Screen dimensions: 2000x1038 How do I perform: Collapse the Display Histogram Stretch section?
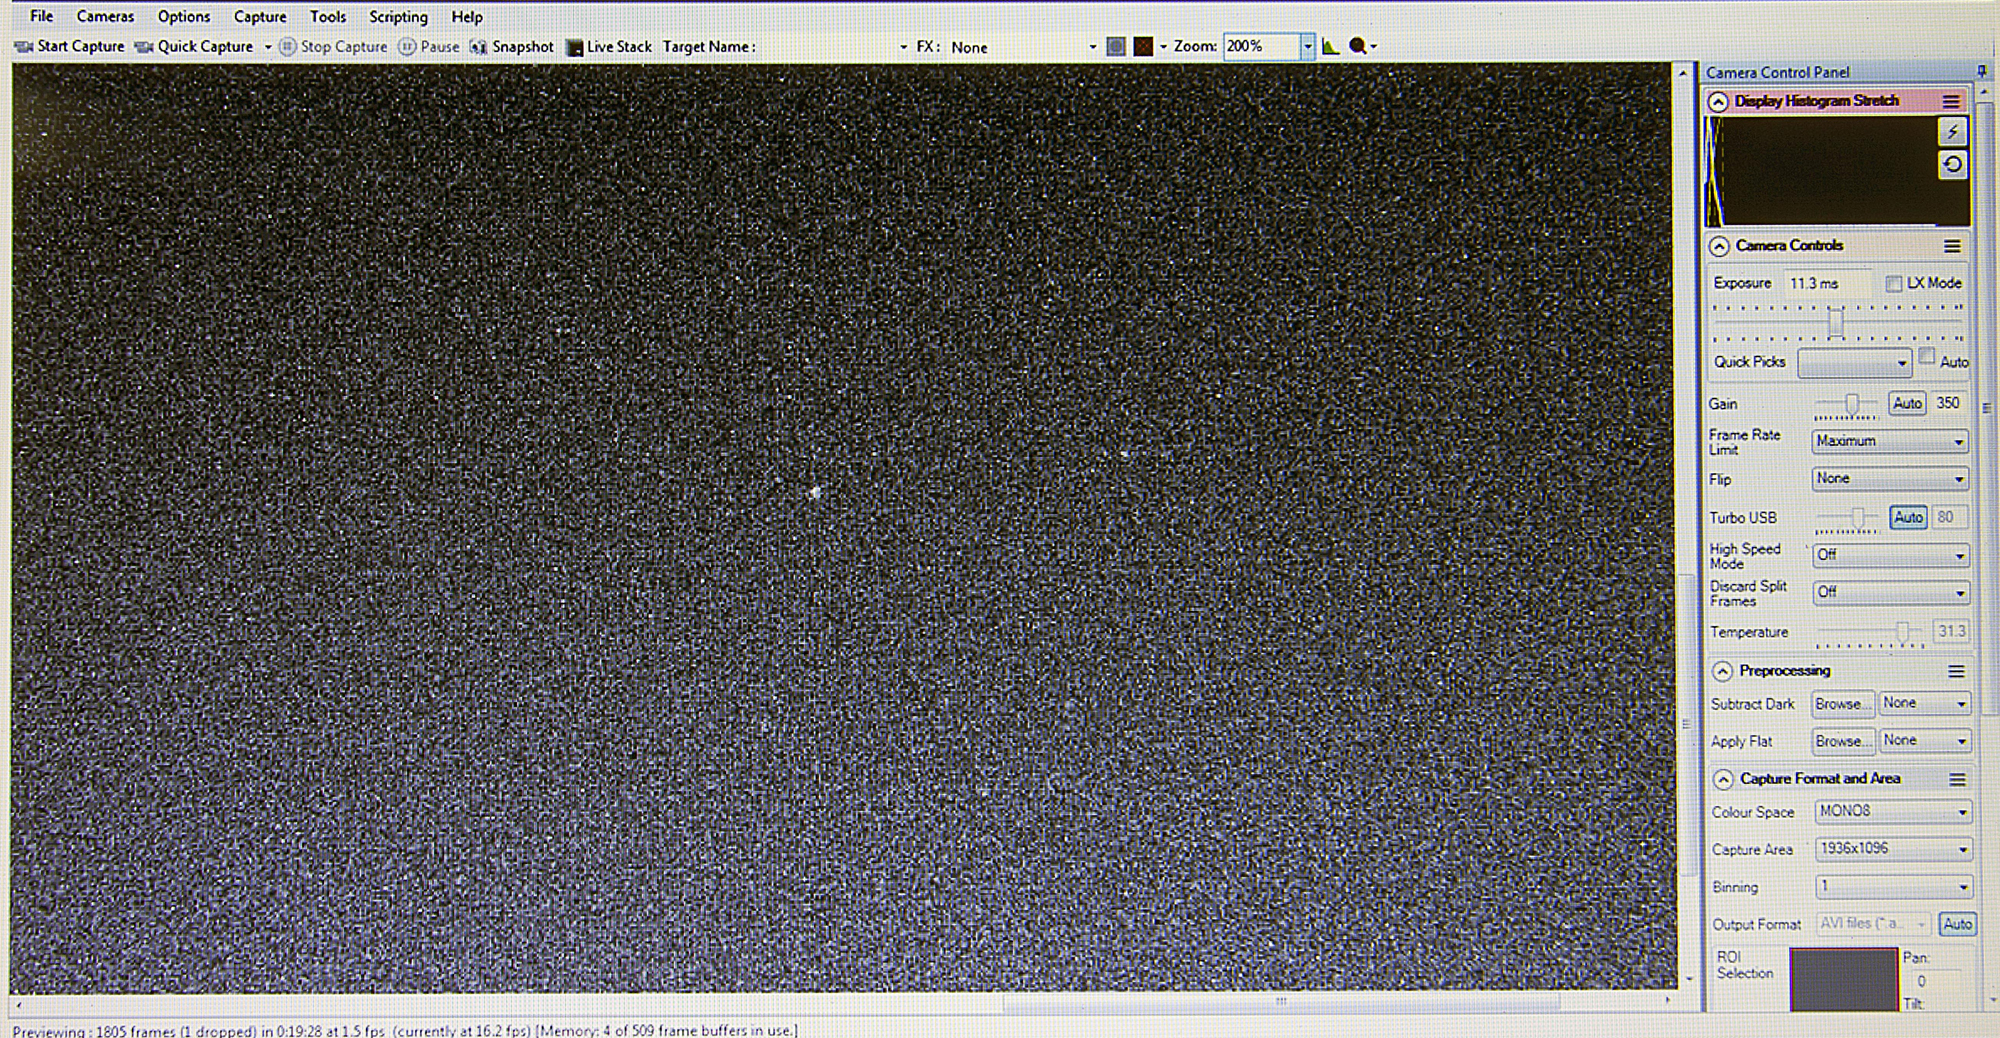[x=1718, y=101]
